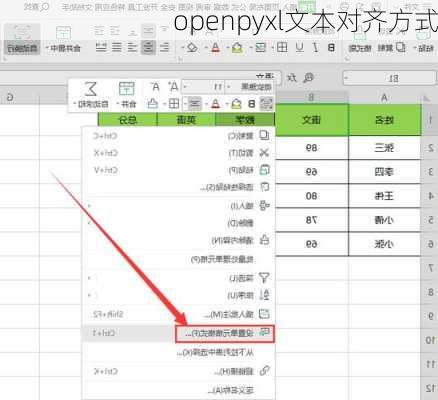Open the mini toolbar font size 11 dropdown

(185, 87)
